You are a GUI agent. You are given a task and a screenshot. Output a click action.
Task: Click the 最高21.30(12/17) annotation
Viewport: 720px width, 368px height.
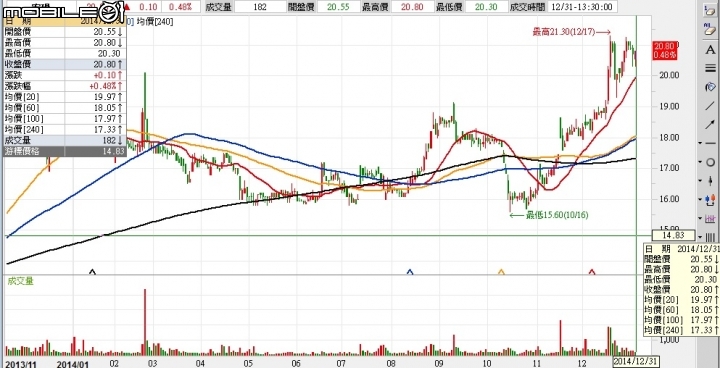pos(572,32)
